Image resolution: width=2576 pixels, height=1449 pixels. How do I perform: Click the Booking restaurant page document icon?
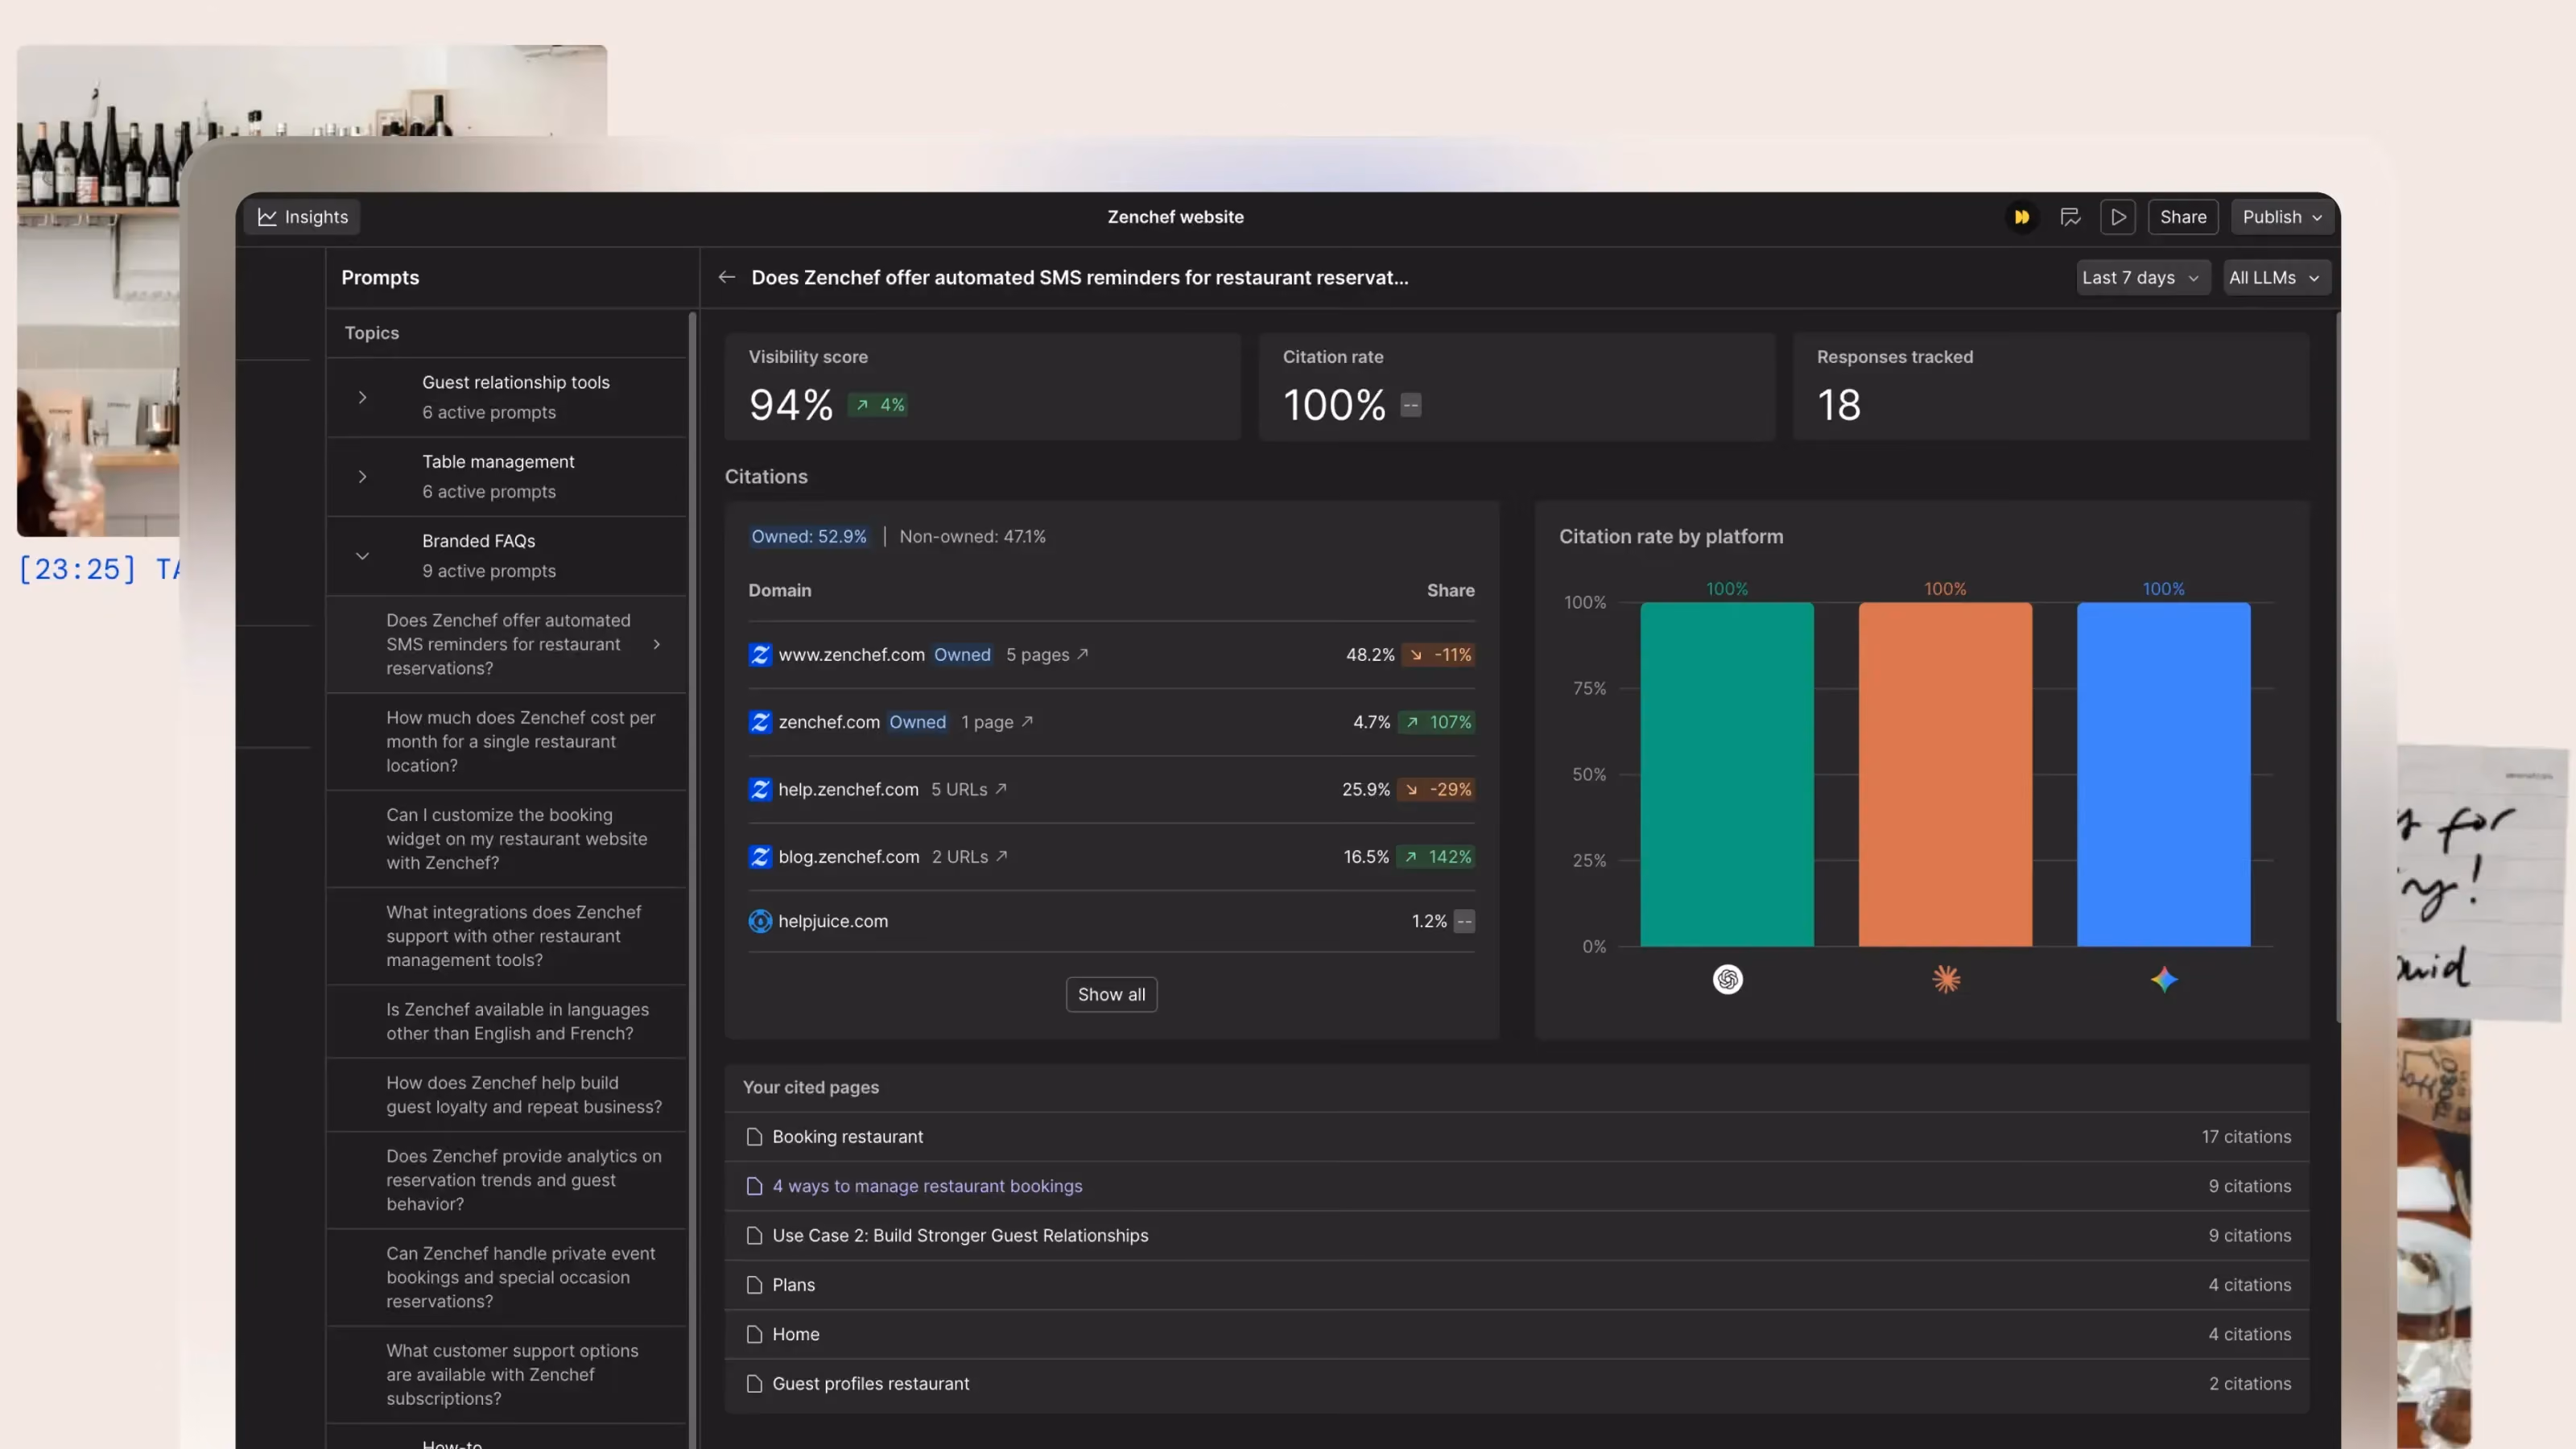[754, 1136]
